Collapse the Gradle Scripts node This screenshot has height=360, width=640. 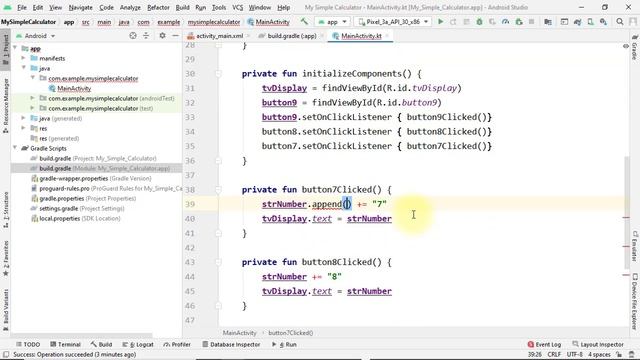(15, 148)
